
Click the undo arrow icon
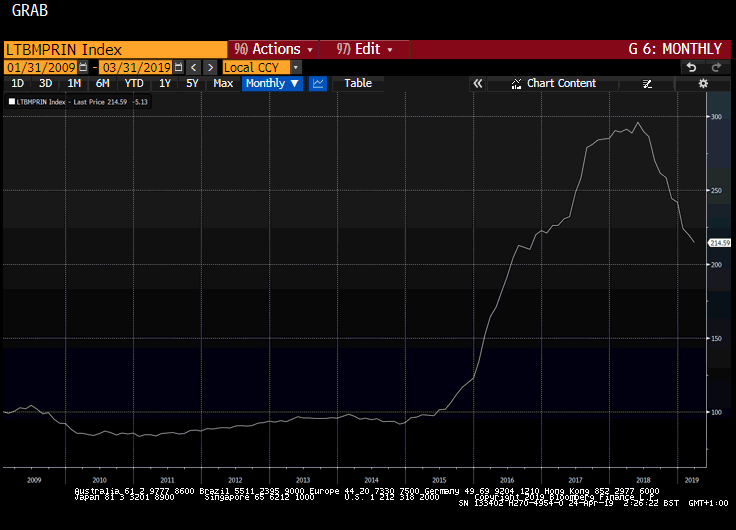[690, 67]
